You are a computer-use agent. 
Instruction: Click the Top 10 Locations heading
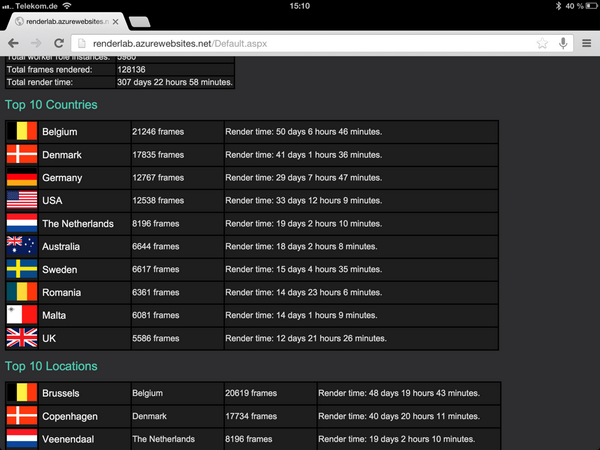click(x=51, y=366)
